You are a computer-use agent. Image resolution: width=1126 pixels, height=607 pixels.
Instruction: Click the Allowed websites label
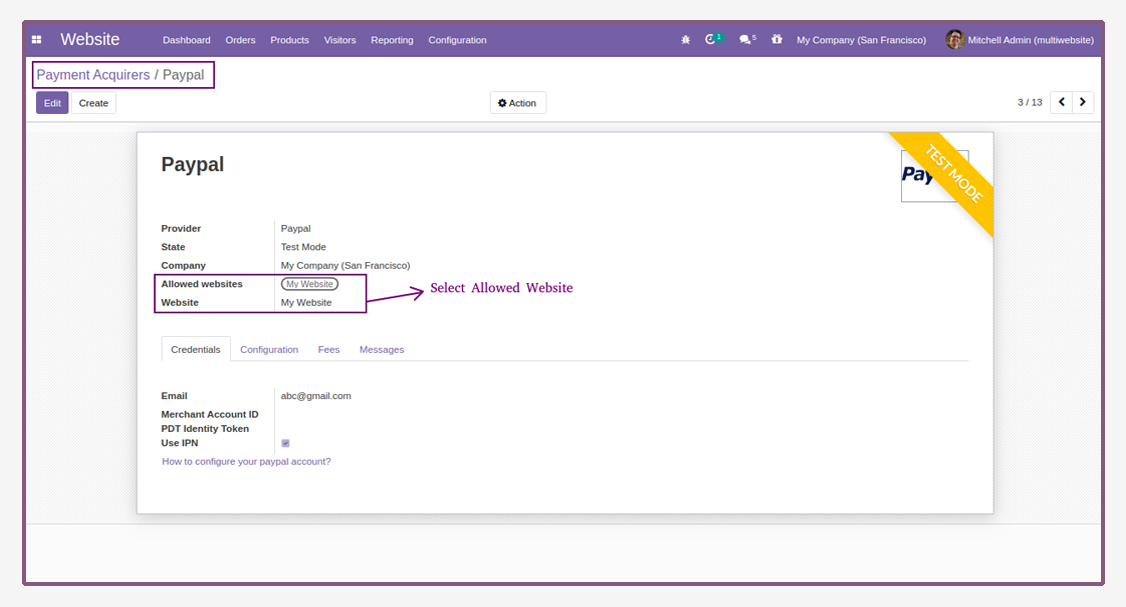(x=202, y=284)
